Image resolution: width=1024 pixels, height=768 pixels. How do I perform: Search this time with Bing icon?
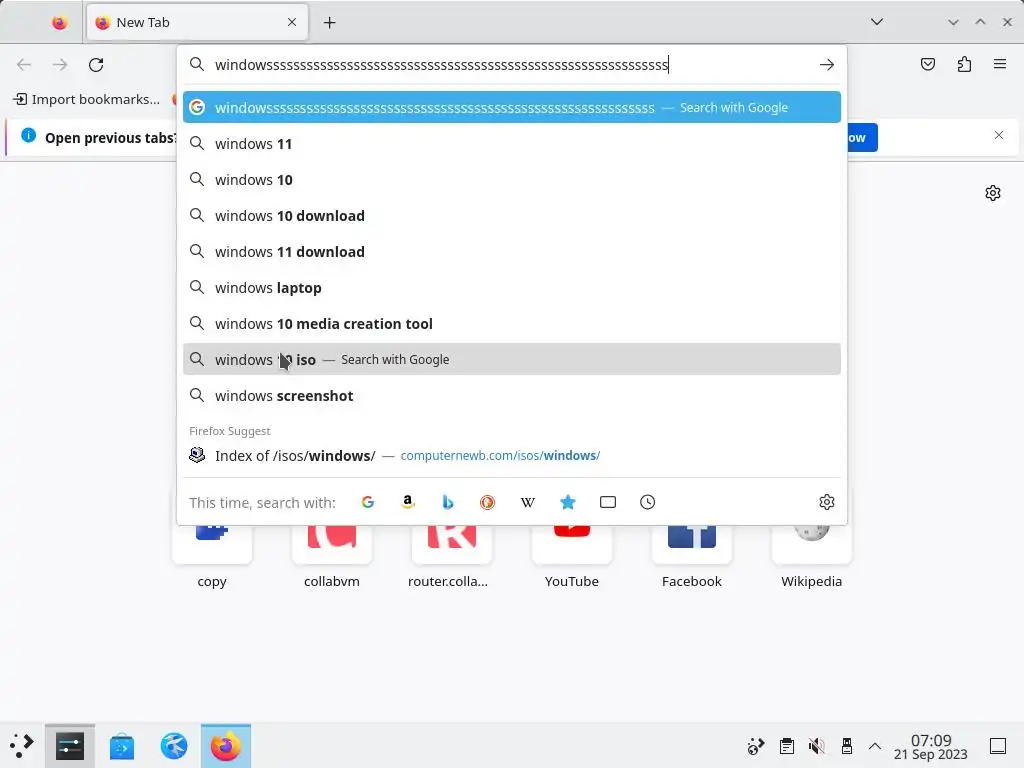448,502
